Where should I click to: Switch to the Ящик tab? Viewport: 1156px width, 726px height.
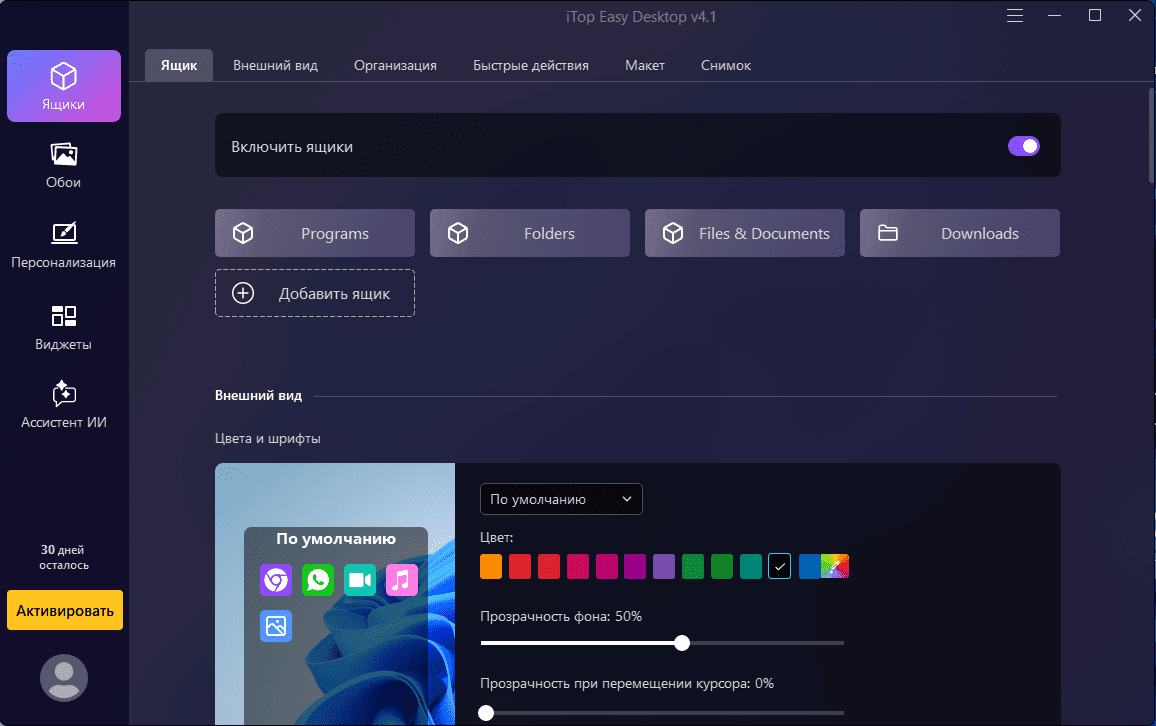click(179, 66)
